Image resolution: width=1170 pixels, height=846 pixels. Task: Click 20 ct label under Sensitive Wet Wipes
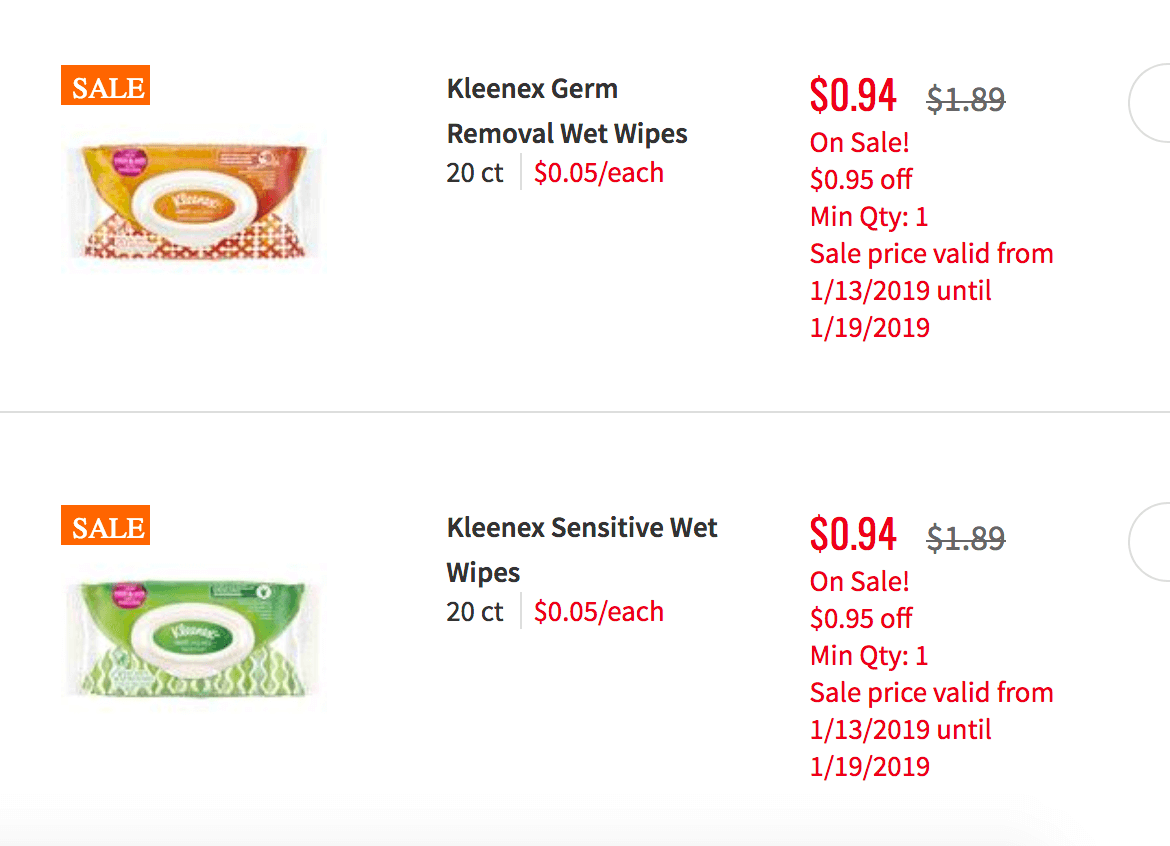[475, 612]
